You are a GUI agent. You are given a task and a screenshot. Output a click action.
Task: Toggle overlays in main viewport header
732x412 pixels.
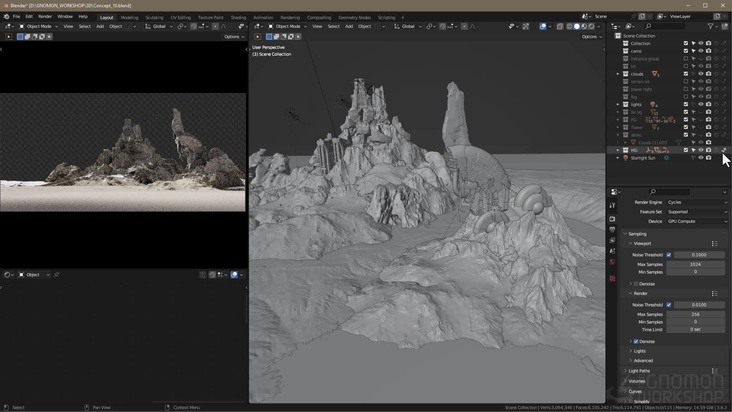coord(543,27)
